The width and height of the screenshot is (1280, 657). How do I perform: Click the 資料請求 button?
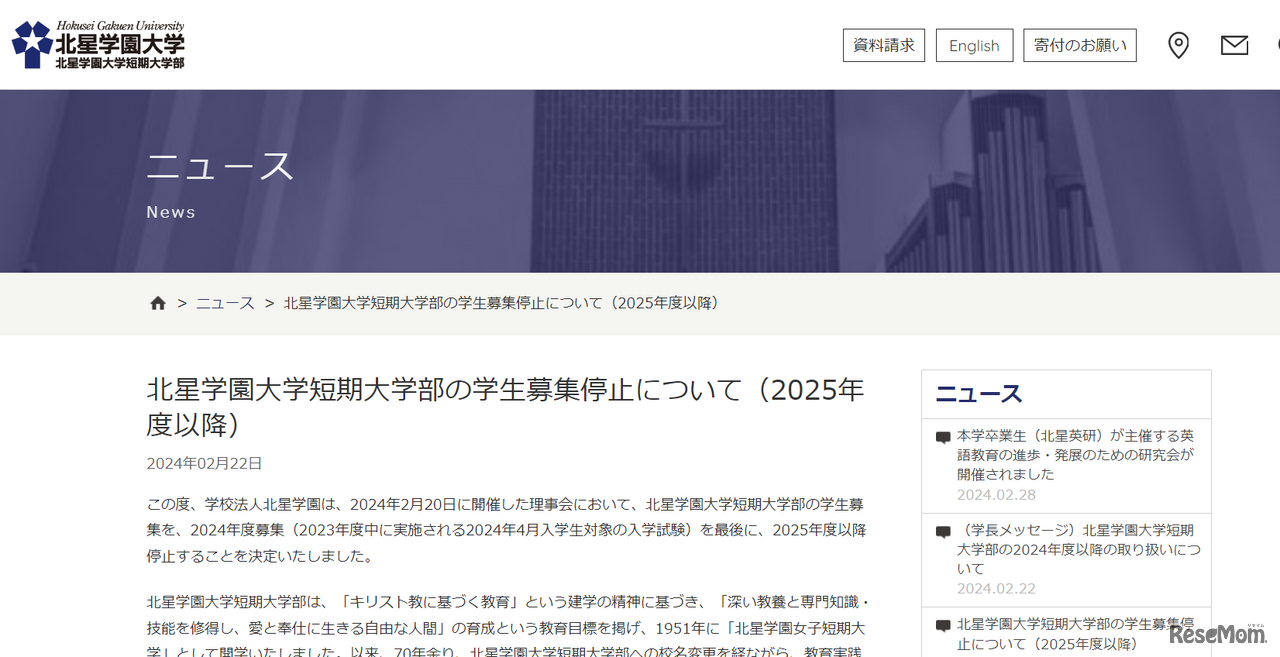[x=883, y=45]
